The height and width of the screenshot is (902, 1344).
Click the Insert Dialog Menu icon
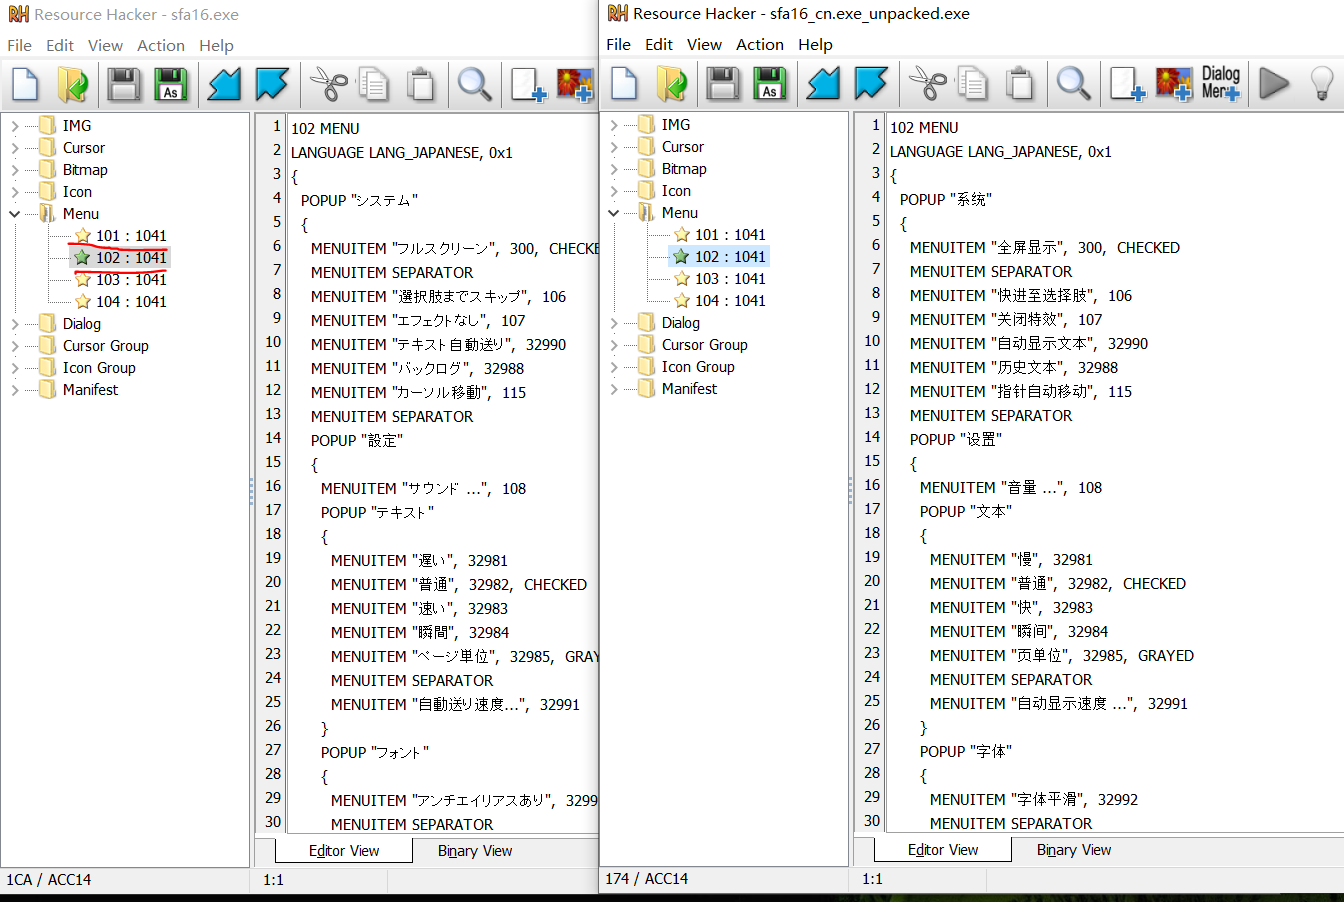(1221, 83)
